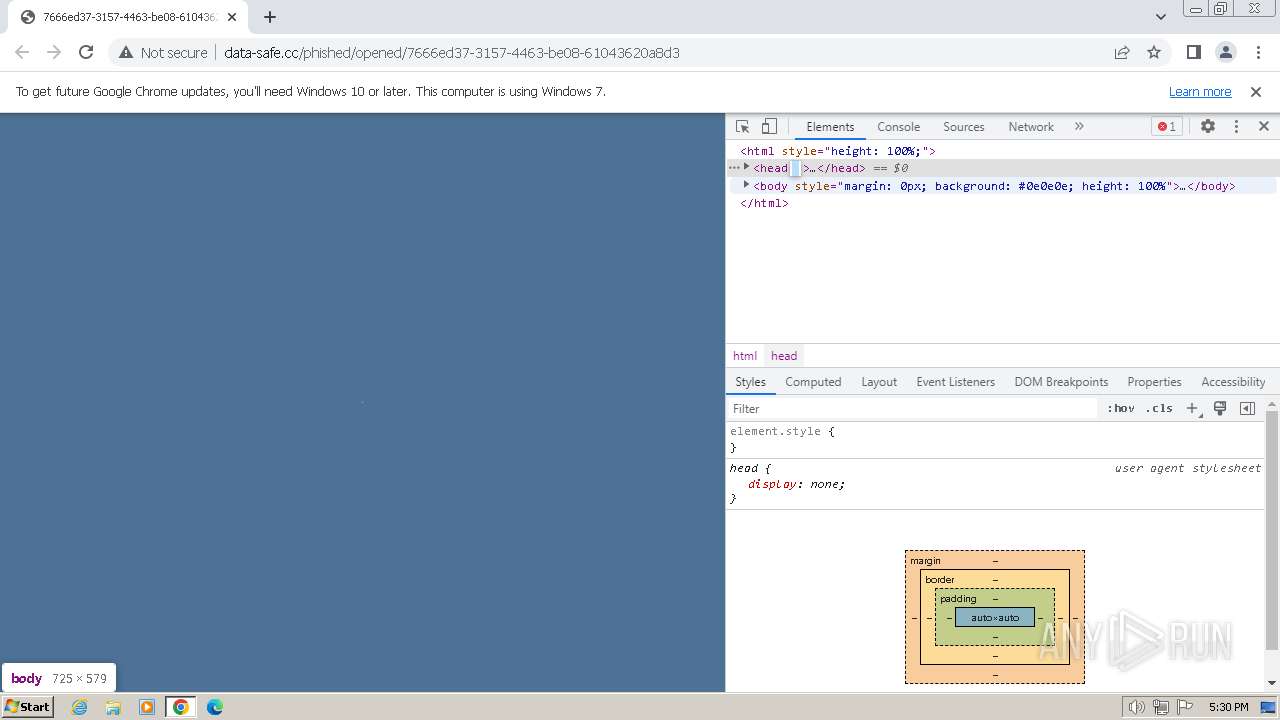Open the Sources tab
Viewport: 1280px width, 720px height.
coord(964,127)
